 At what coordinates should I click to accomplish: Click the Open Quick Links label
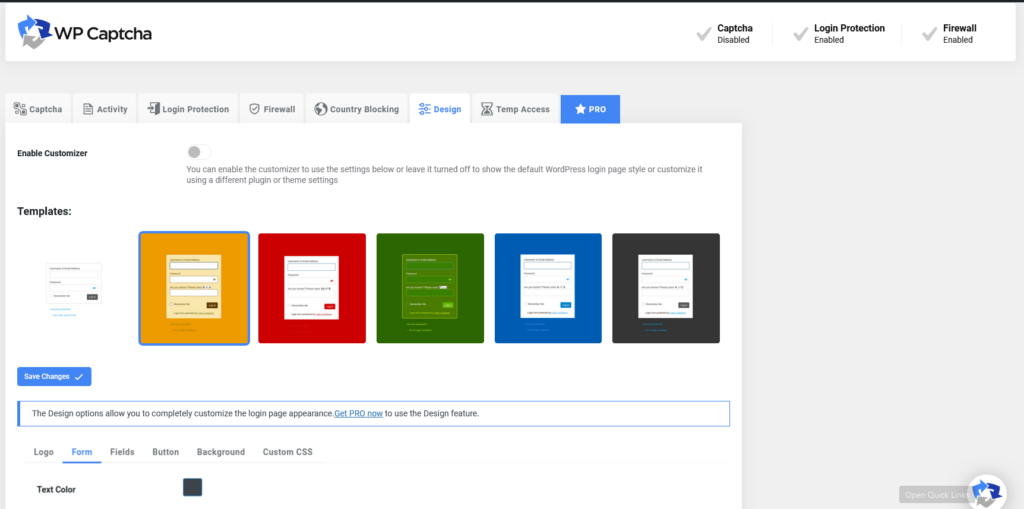click(x=935, y=495)
